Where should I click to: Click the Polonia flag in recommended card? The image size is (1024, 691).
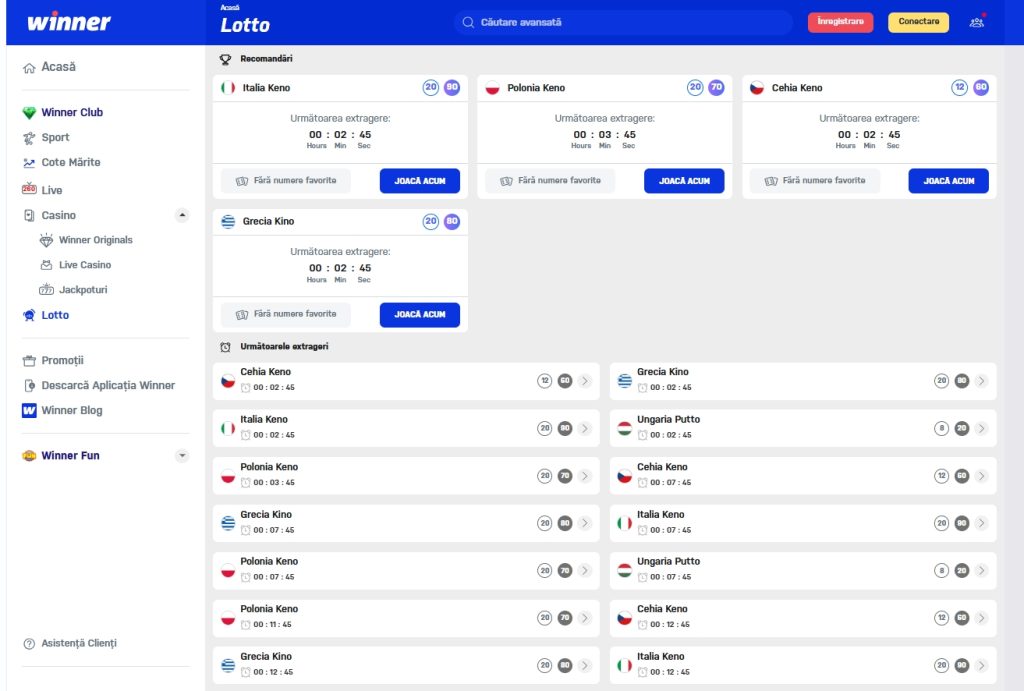492,88
